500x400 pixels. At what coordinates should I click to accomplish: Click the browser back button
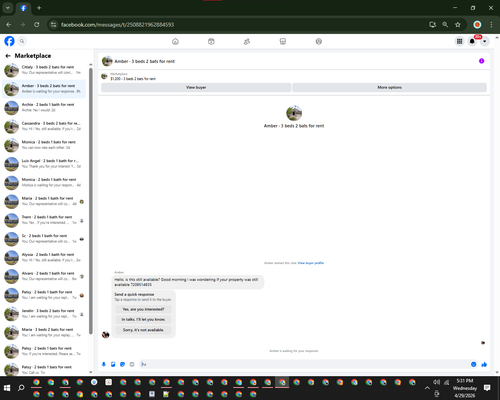[9, 25]
